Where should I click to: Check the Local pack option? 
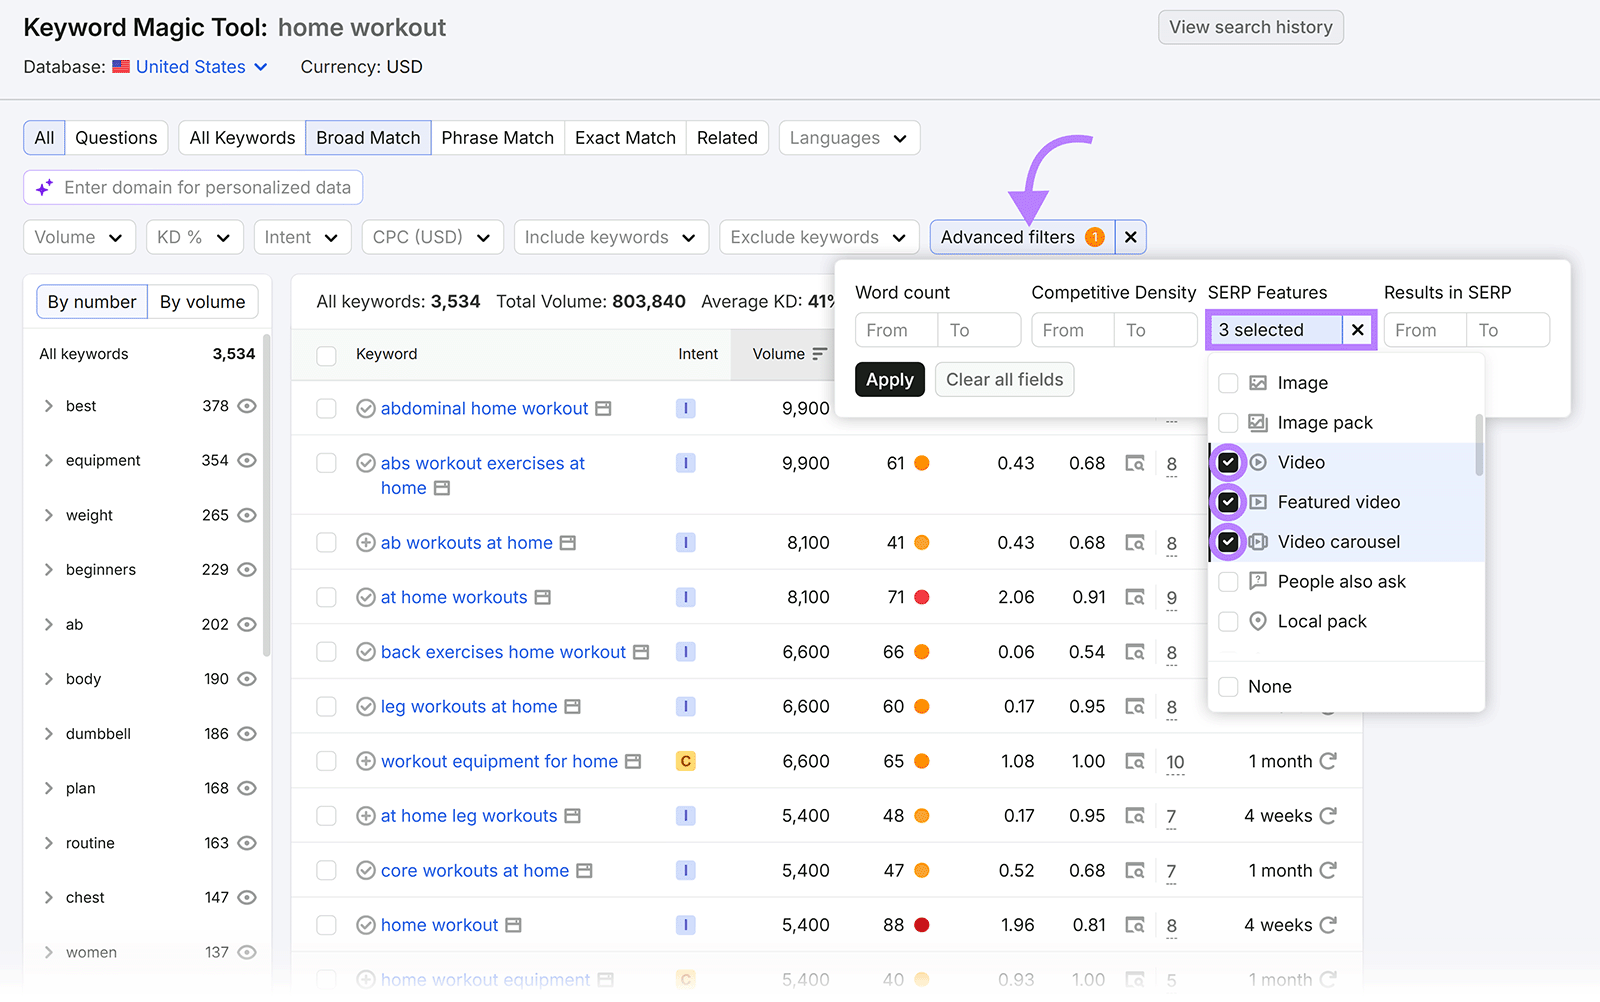[1228, 621]
